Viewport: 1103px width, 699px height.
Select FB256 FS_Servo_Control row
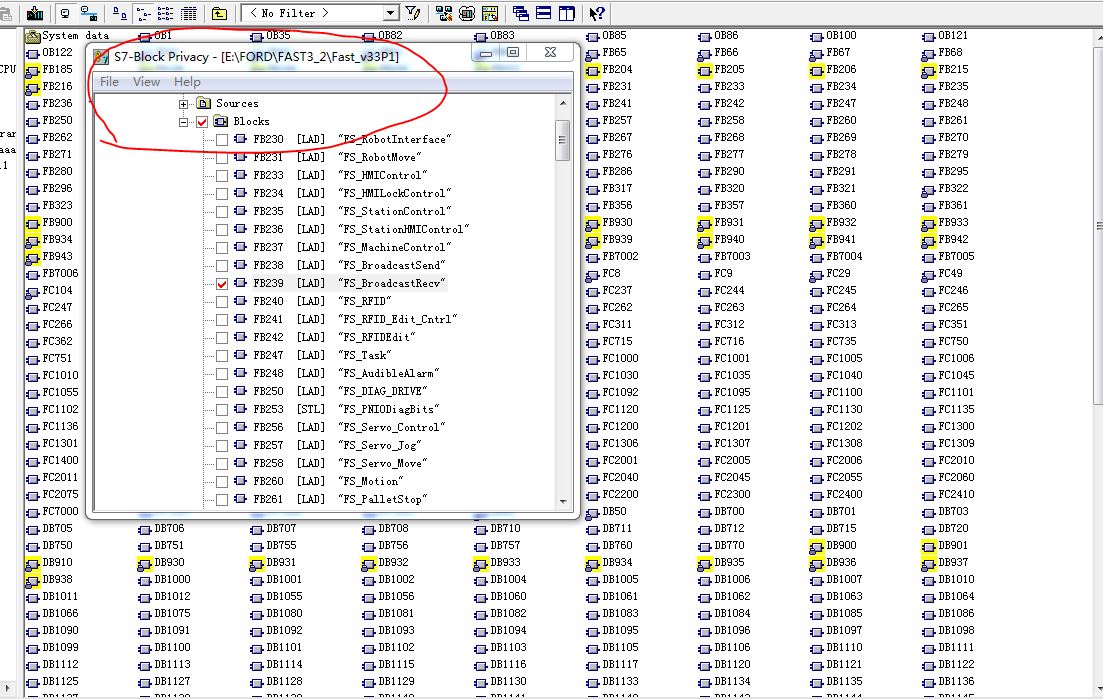(x=340, y=427)
